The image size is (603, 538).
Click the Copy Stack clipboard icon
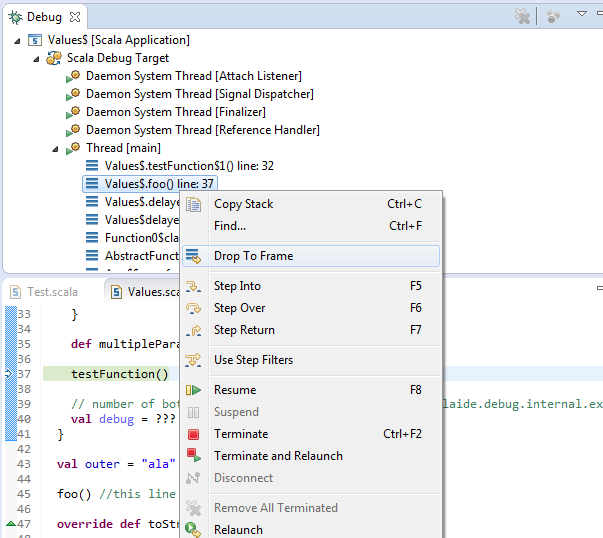point(194,204)
